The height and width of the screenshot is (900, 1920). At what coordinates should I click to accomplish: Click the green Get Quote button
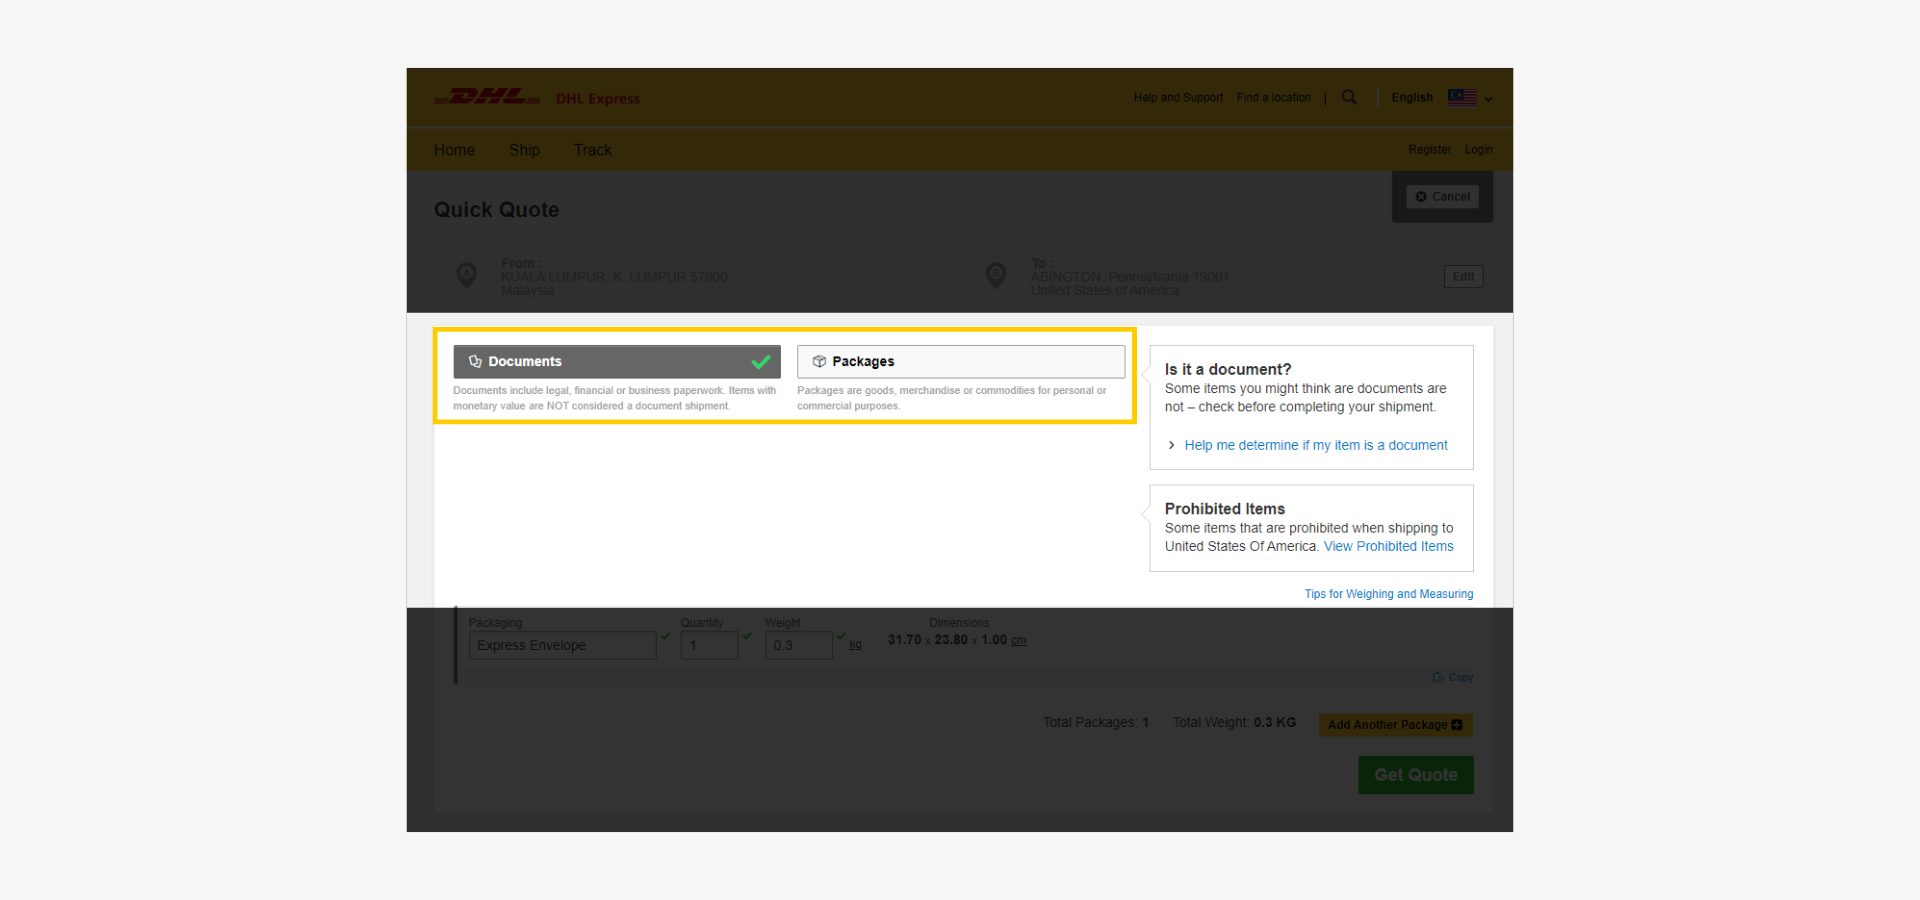click(x=1415, y=774)
